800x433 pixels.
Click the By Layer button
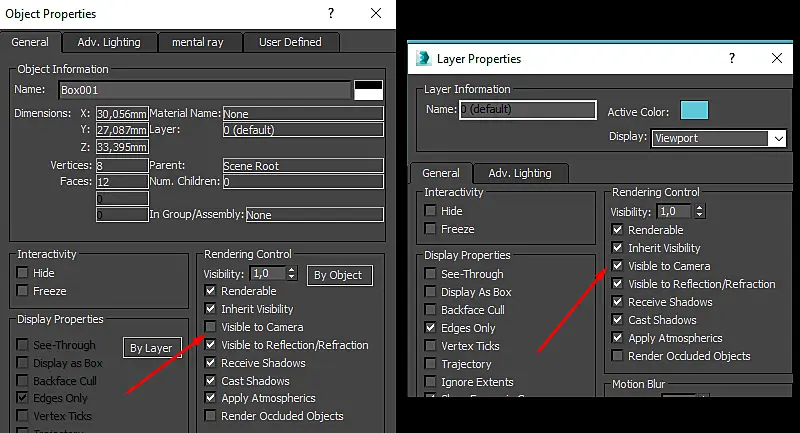(x=151, y=348)
